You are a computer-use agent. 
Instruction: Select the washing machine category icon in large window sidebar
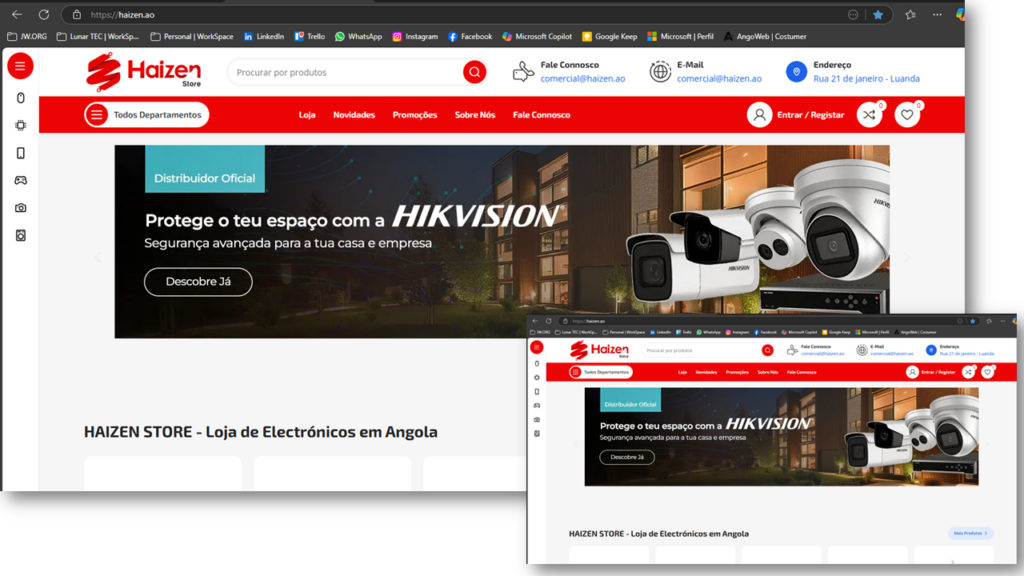[21, 235]
